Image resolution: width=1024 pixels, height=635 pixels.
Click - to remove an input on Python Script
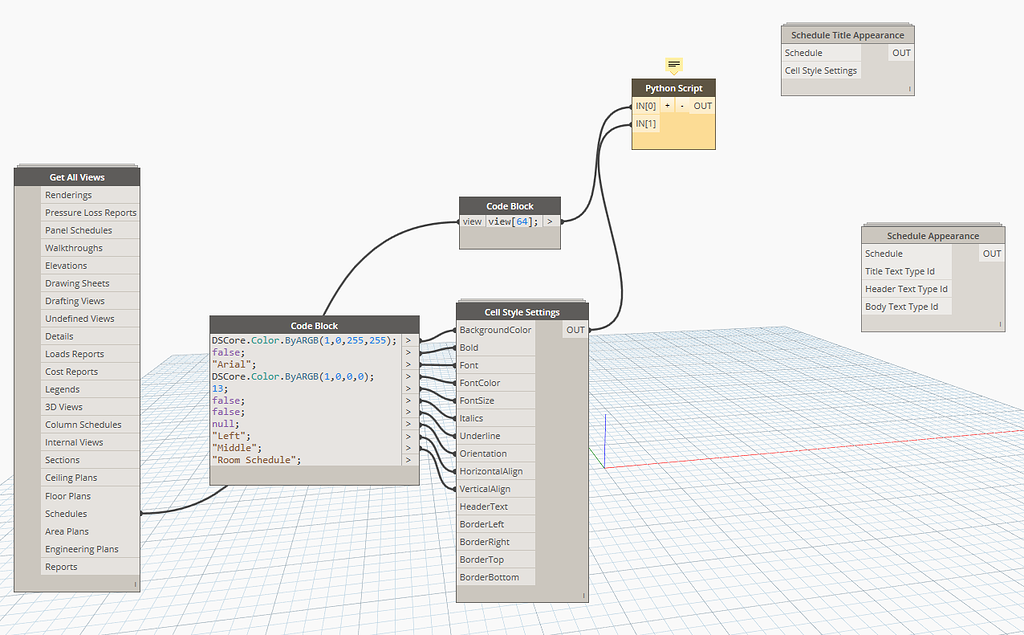point(681,105)
